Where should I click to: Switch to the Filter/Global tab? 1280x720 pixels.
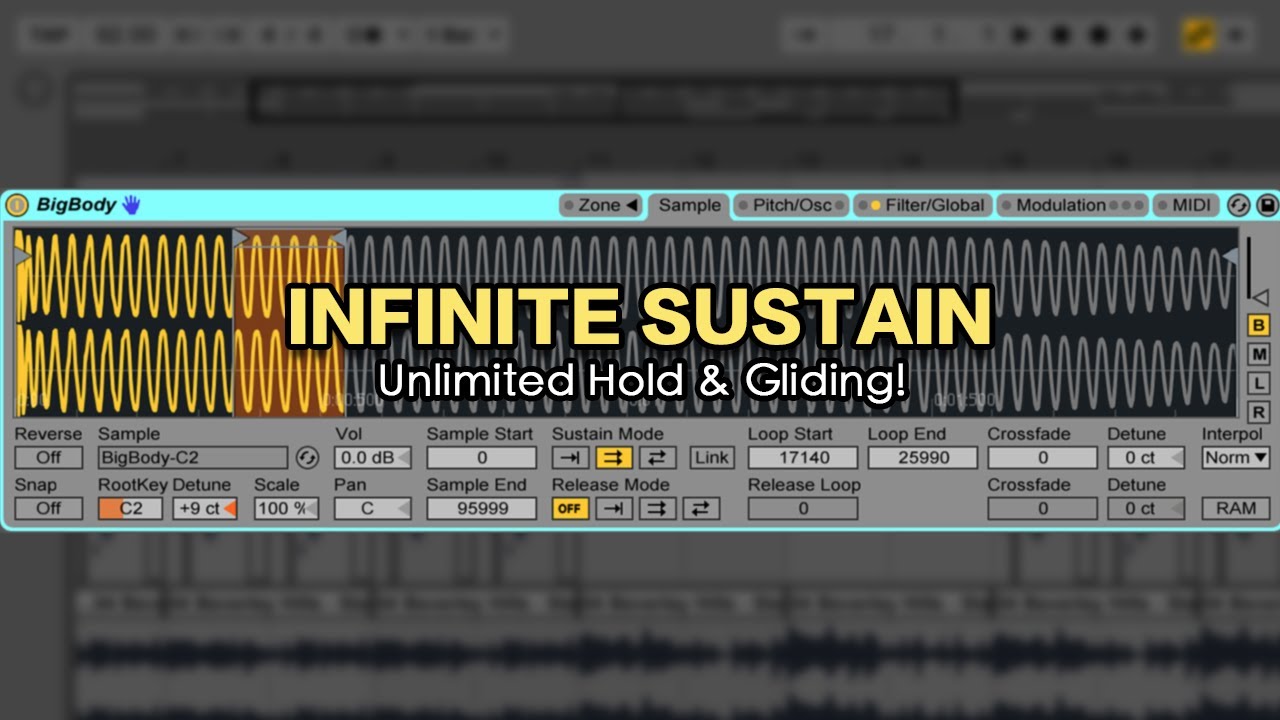pyautogui.click(x=924, y=205)
